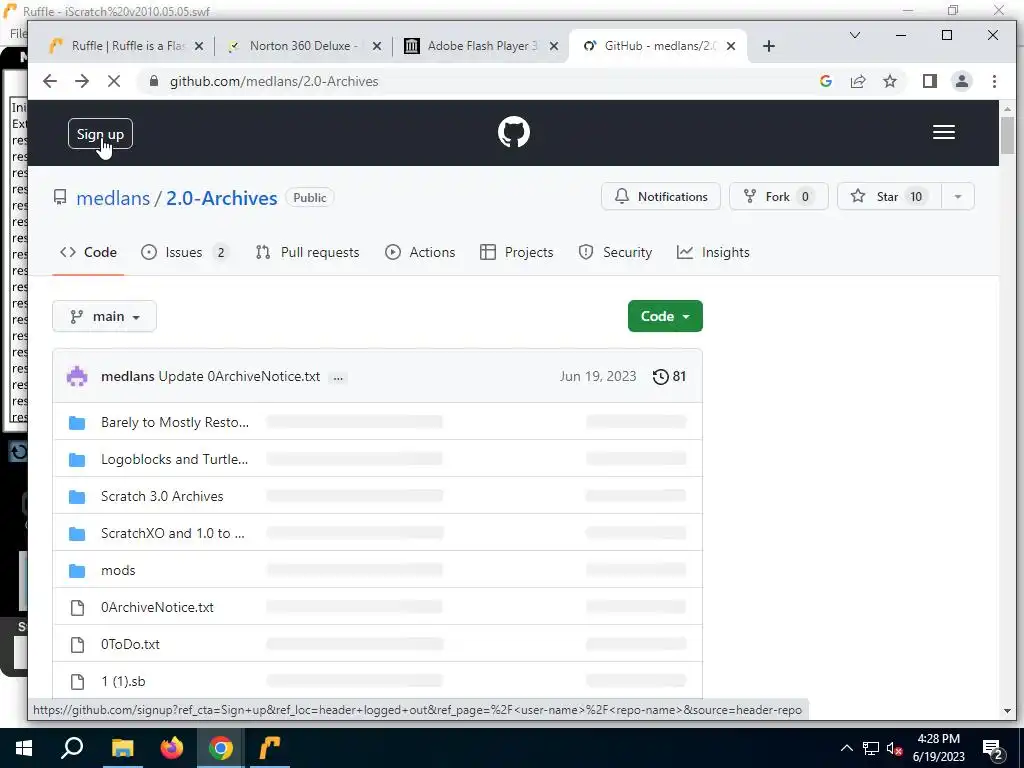This screenshot has height=768, width=1024.
Task: Open the Scratch 3.0 Archives folder
Action: [x=162, y=496]
